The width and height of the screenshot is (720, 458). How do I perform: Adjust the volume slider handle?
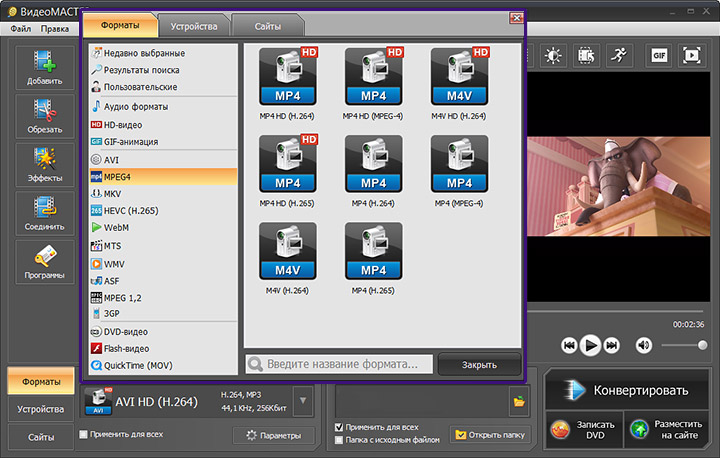[x=702, y=345]
